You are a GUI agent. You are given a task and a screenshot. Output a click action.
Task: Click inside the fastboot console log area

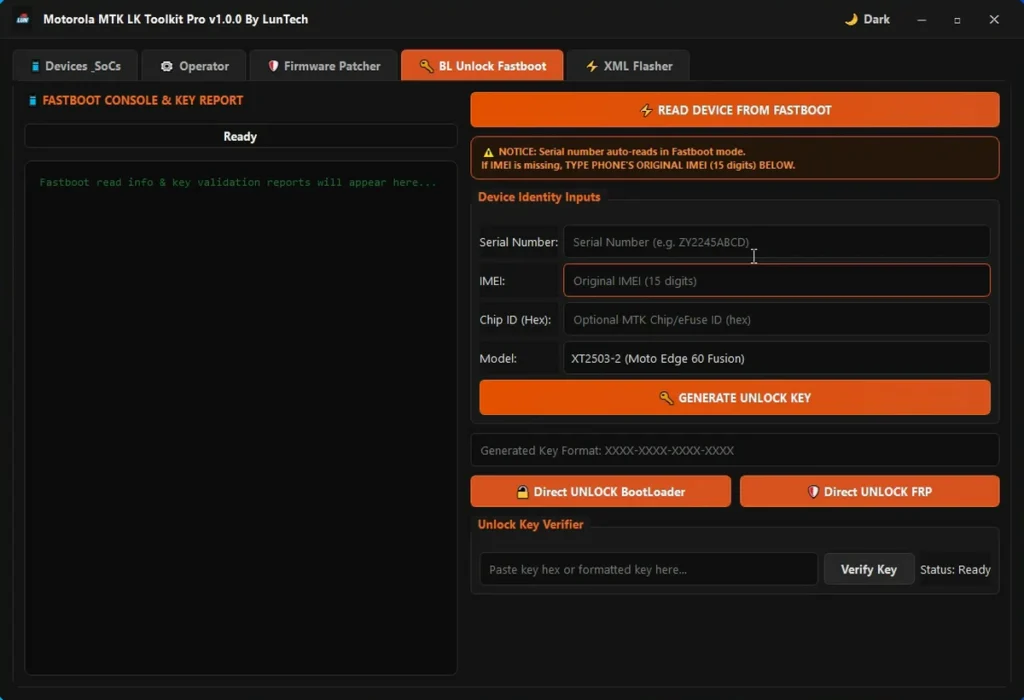pos(241,418)
